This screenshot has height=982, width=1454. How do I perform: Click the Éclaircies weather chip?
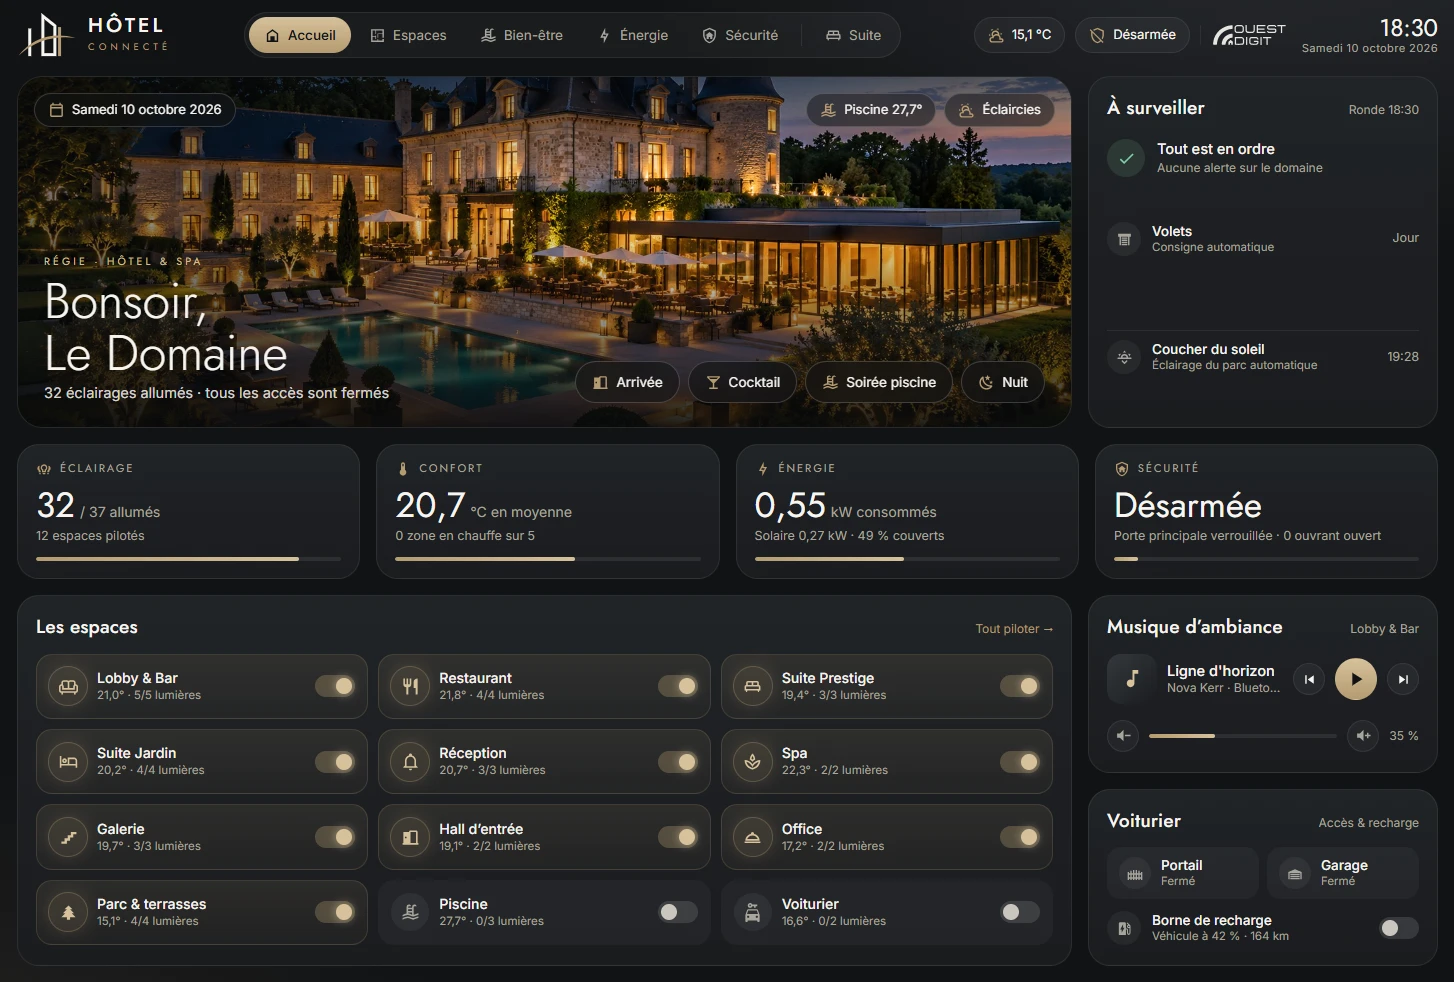[x=999, y=110]
